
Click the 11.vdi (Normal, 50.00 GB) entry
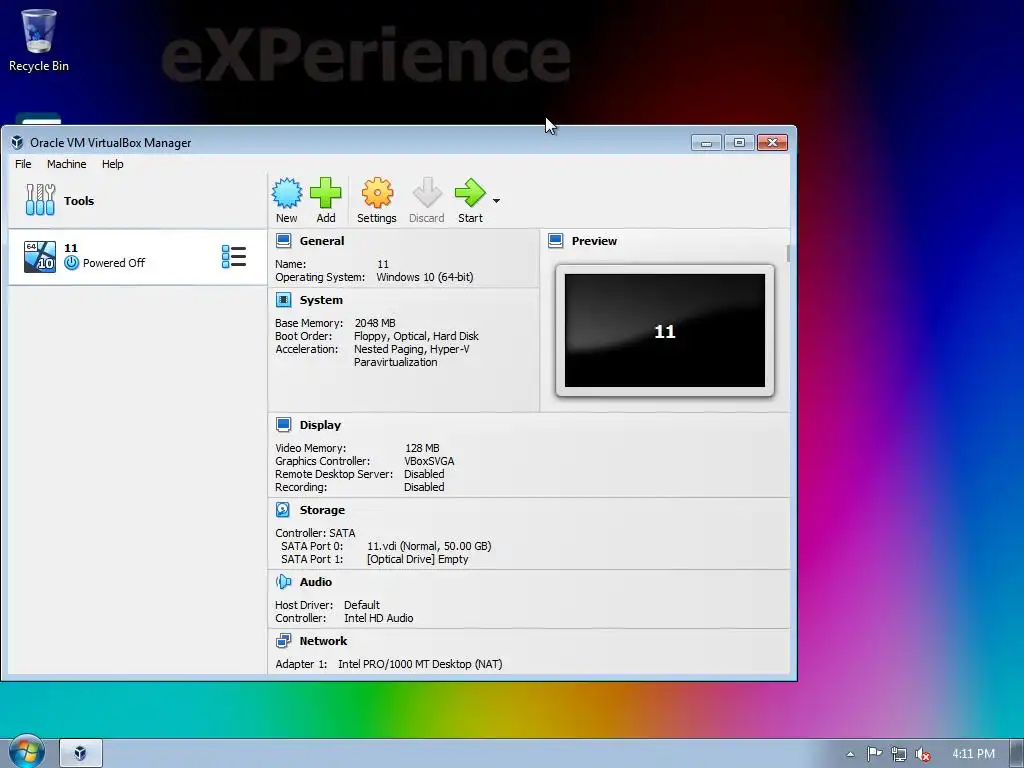point(429,546)
